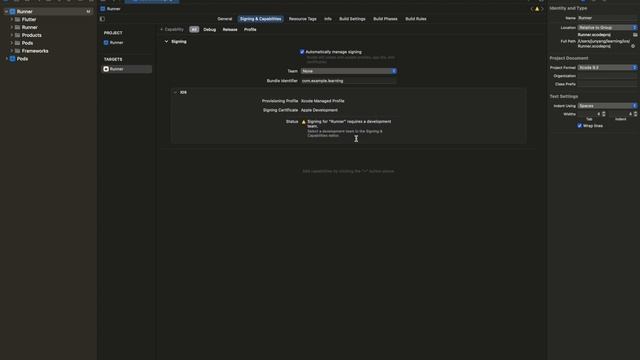This screenshot has width=640, height=360.
Task: Select the Release configuration filter
Action: 230,29
